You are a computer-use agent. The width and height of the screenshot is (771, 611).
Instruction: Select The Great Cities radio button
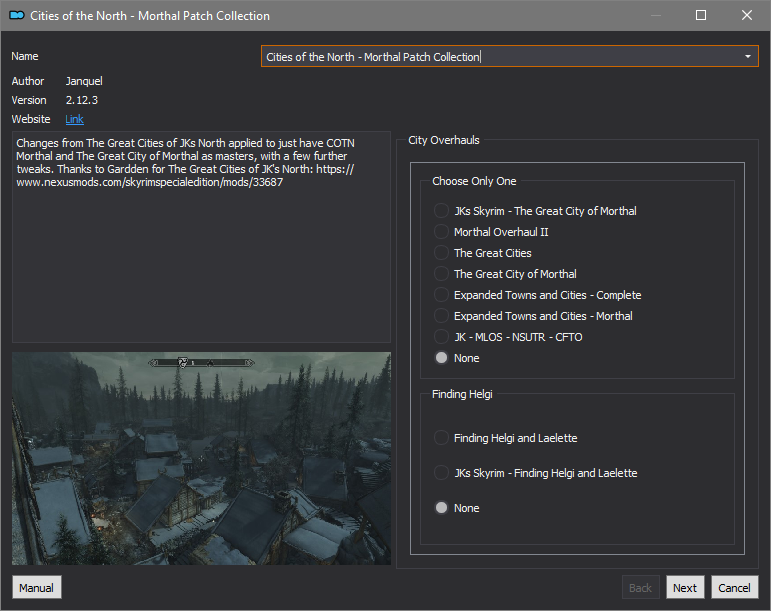[482, 253]
